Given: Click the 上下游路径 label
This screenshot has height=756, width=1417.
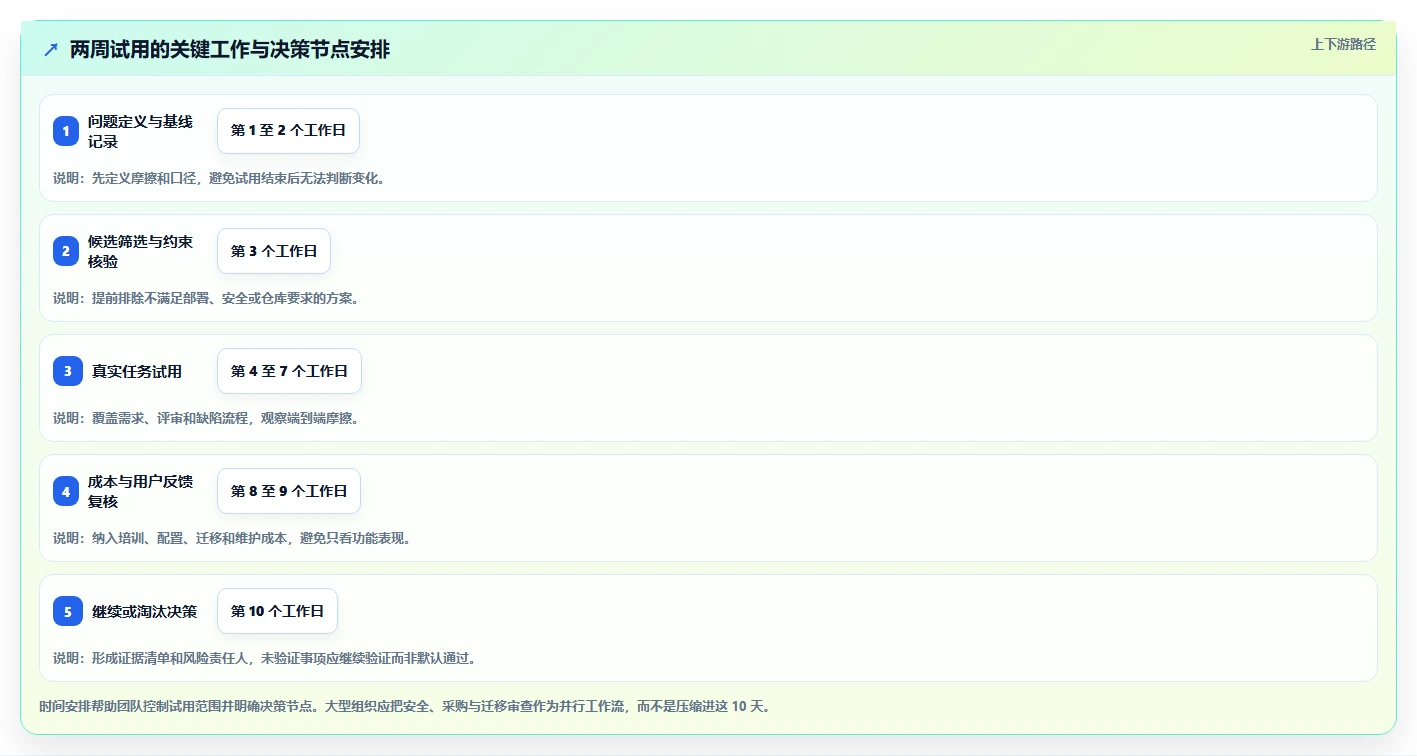Looking at the screenshot, I should [1343, 44].
